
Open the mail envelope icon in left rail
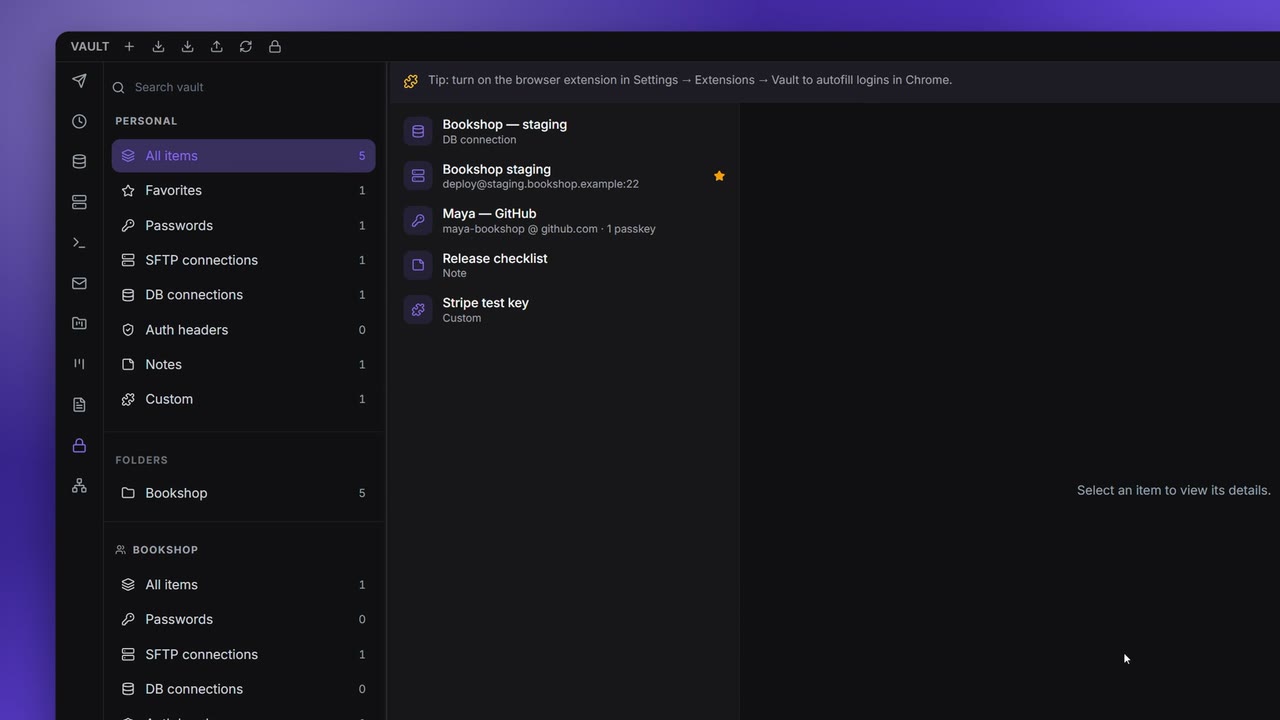coord(79,283)
